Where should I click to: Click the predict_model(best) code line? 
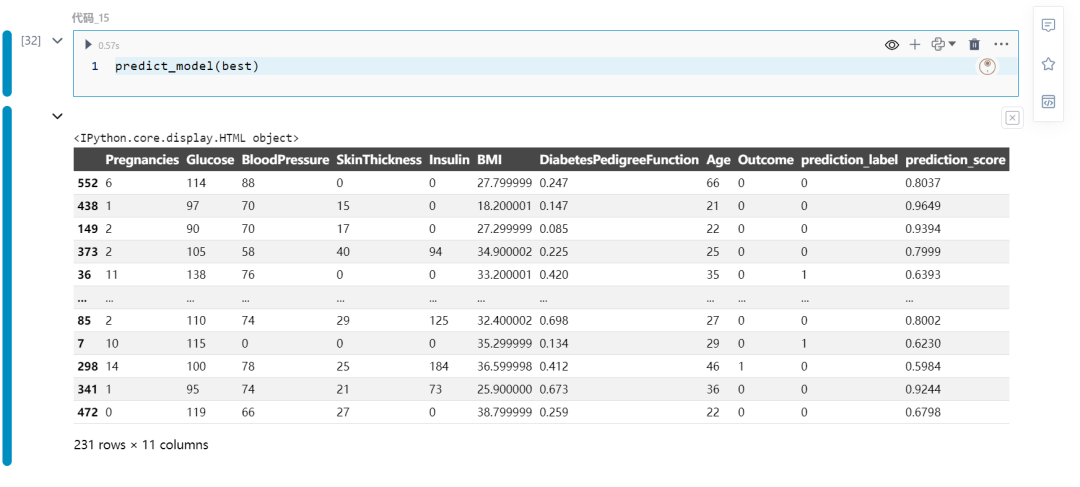[186, 67]
